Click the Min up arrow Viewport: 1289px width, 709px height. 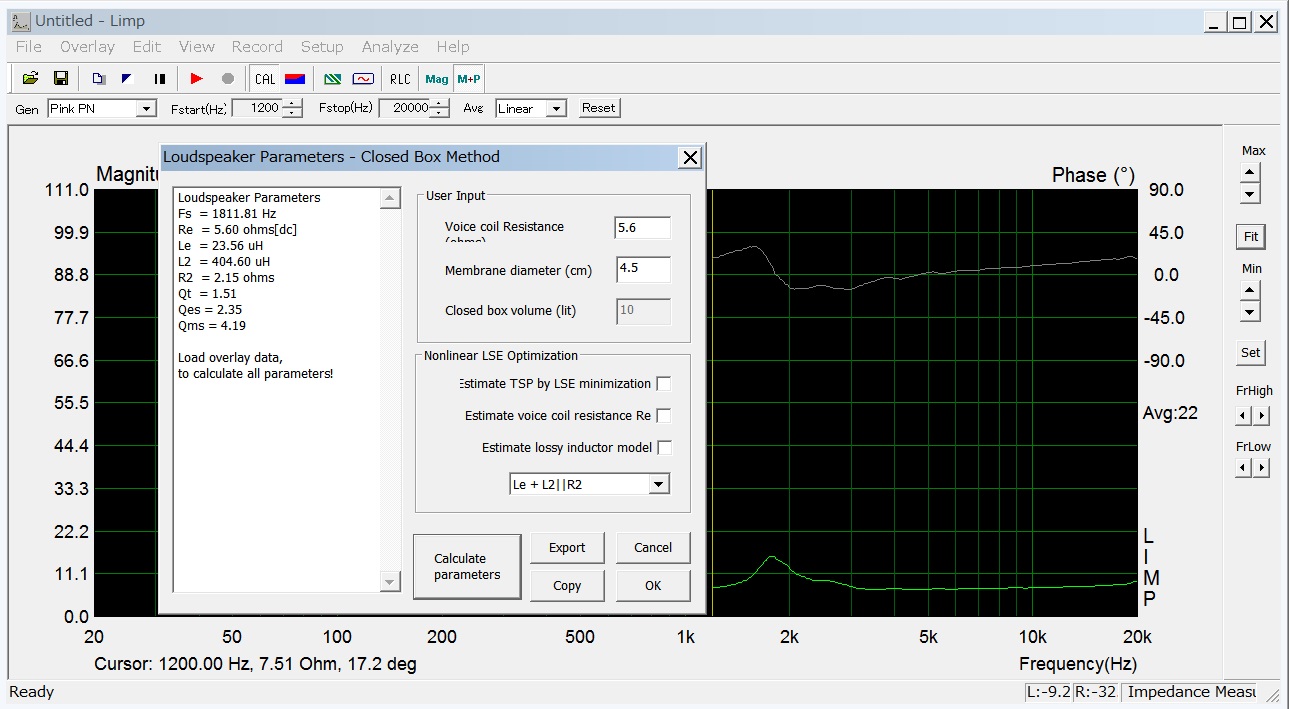pos(1250,290)
